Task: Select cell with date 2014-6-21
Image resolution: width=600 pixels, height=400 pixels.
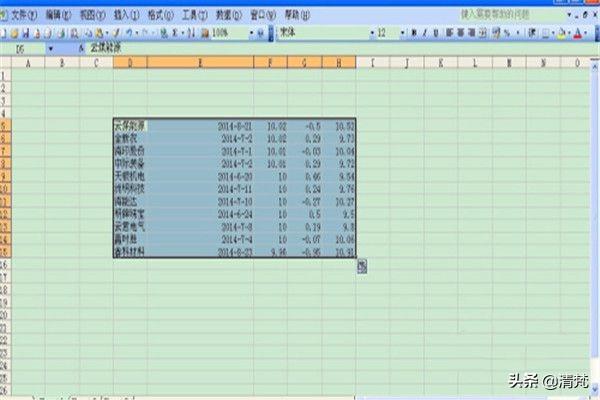Action: 200,126
